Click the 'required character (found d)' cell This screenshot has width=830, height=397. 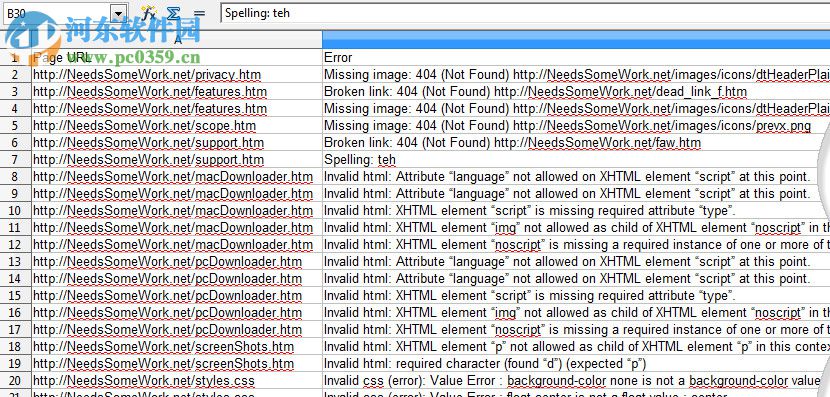click(576, 364)
